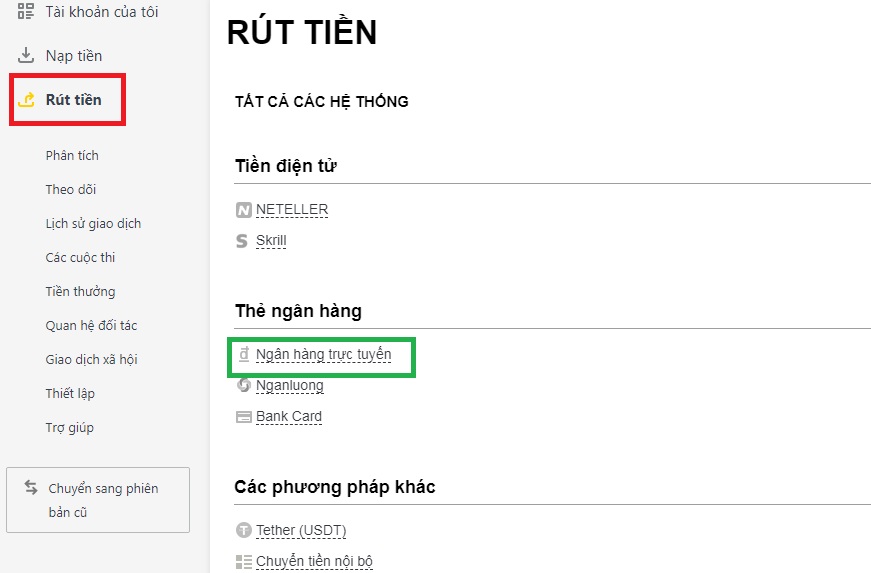Click the Tether USDT coin icon
This screenshot has height=573, width=871.
tap(243, 530)
